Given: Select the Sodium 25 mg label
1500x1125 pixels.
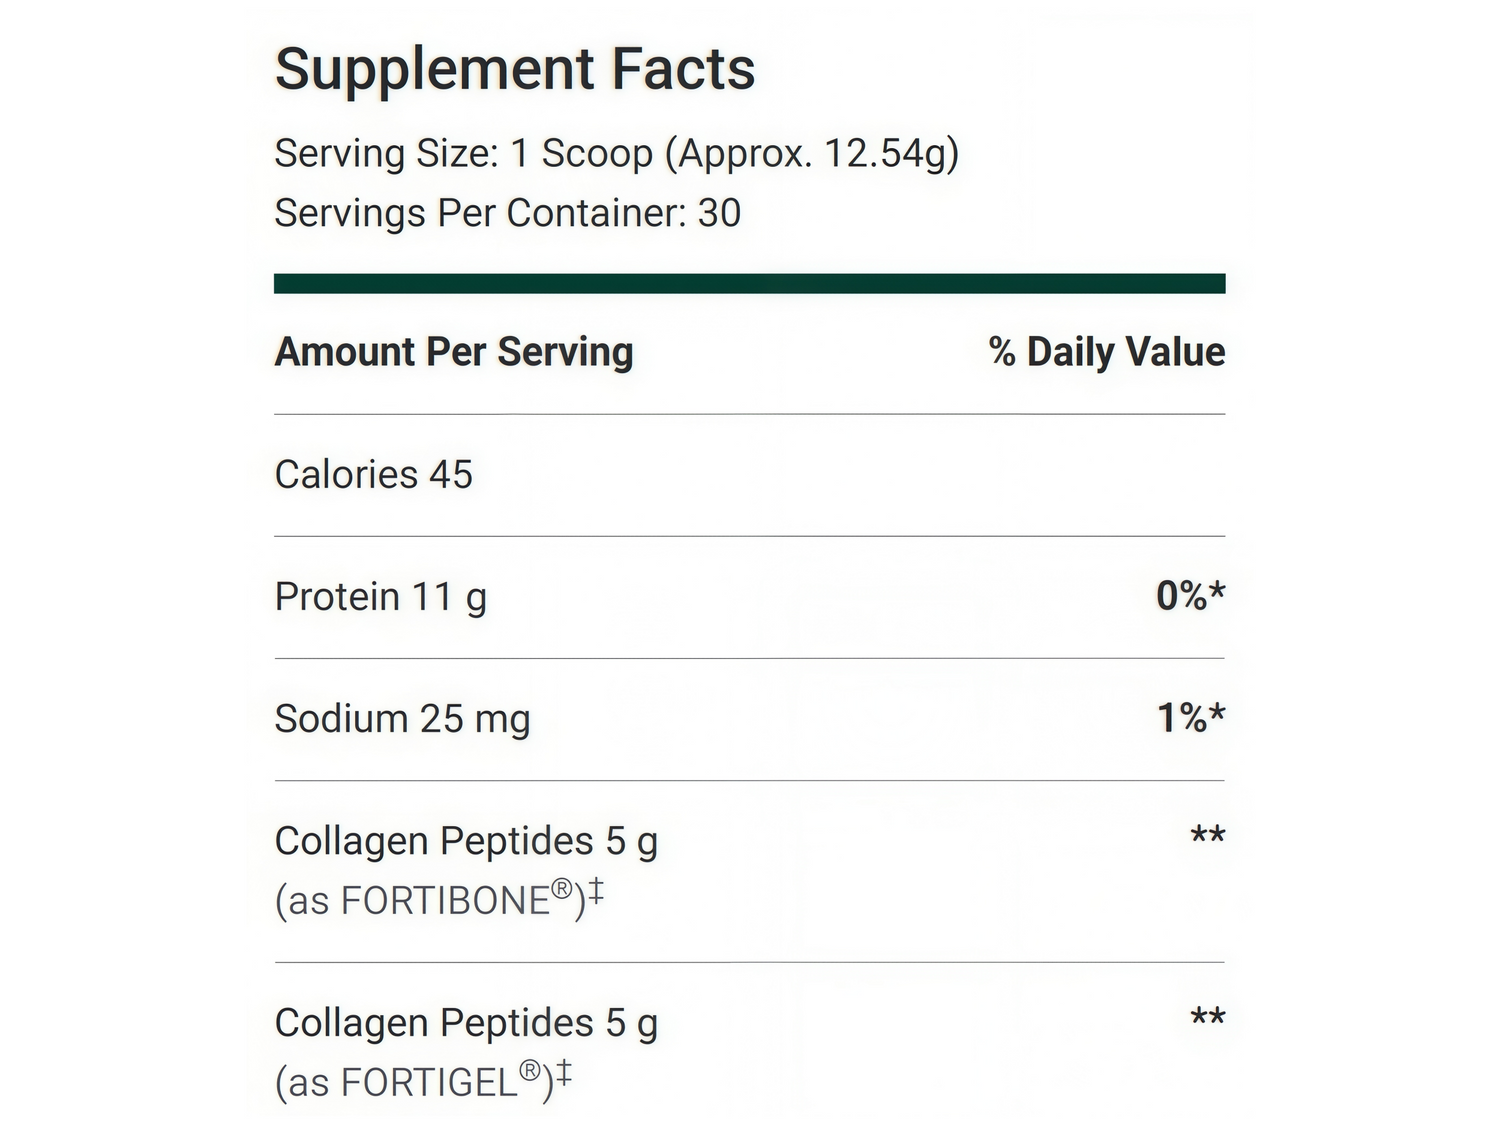Looking at the screenshot, I should coord(402,719).
